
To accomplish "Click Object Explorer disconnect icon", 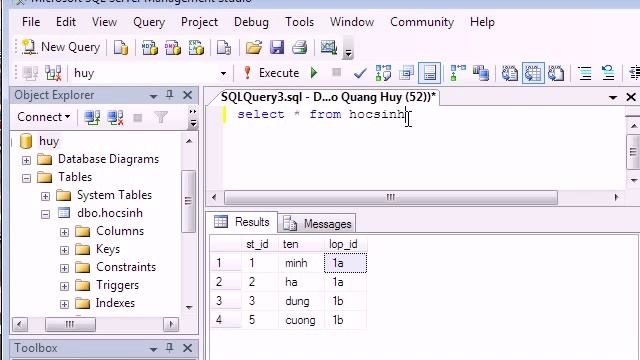I will 115,118.
